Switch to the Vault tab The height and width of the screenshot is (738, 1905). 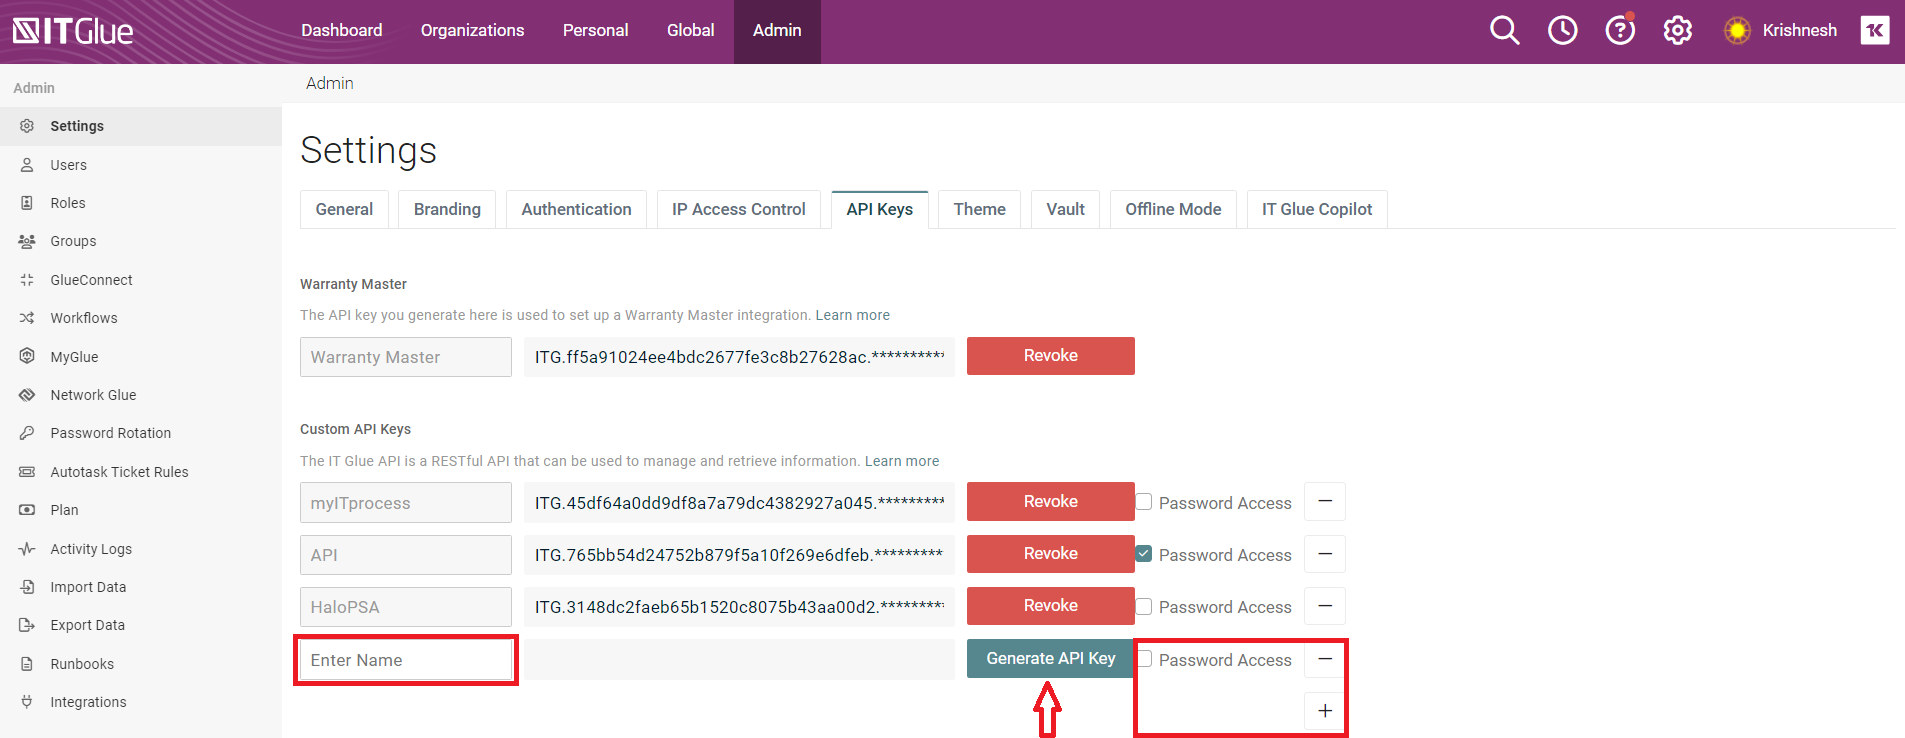(1065, 209)
